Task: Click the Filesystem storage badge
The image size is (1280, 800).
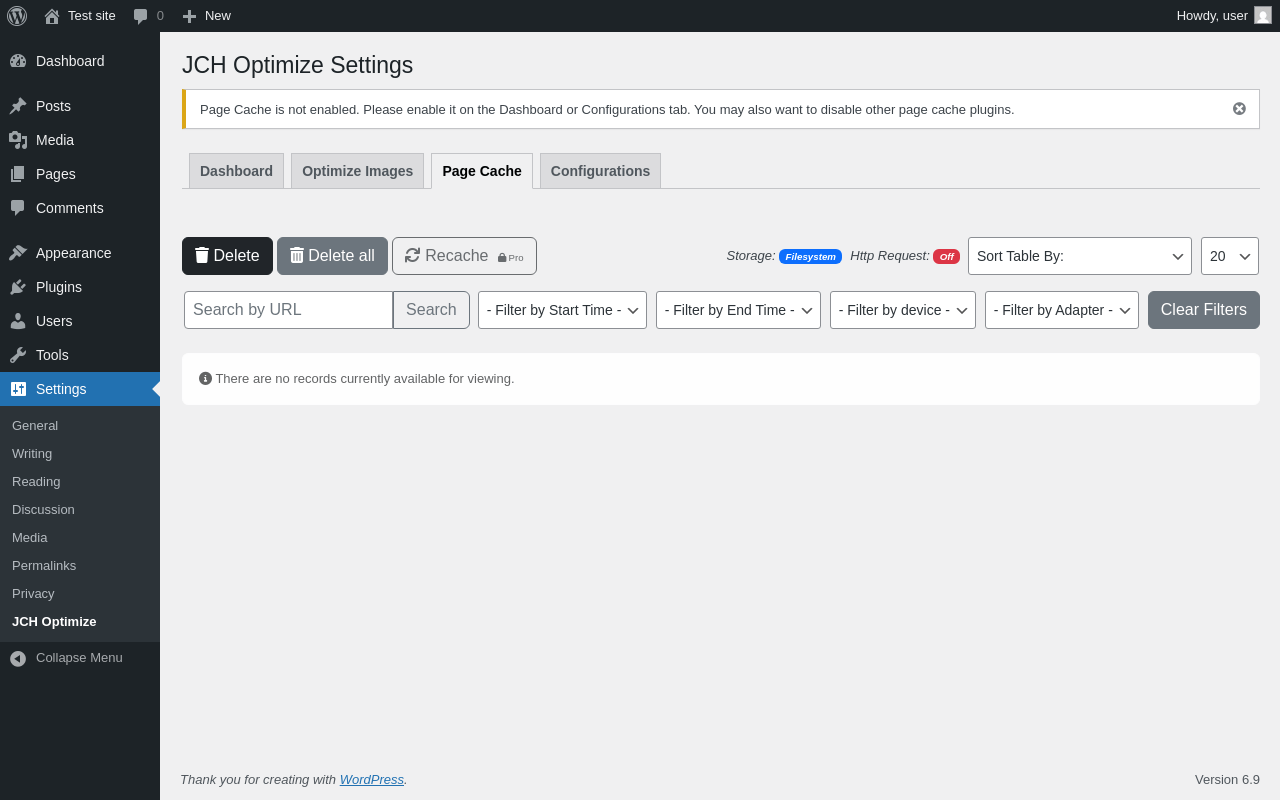Action: point(810,256)
